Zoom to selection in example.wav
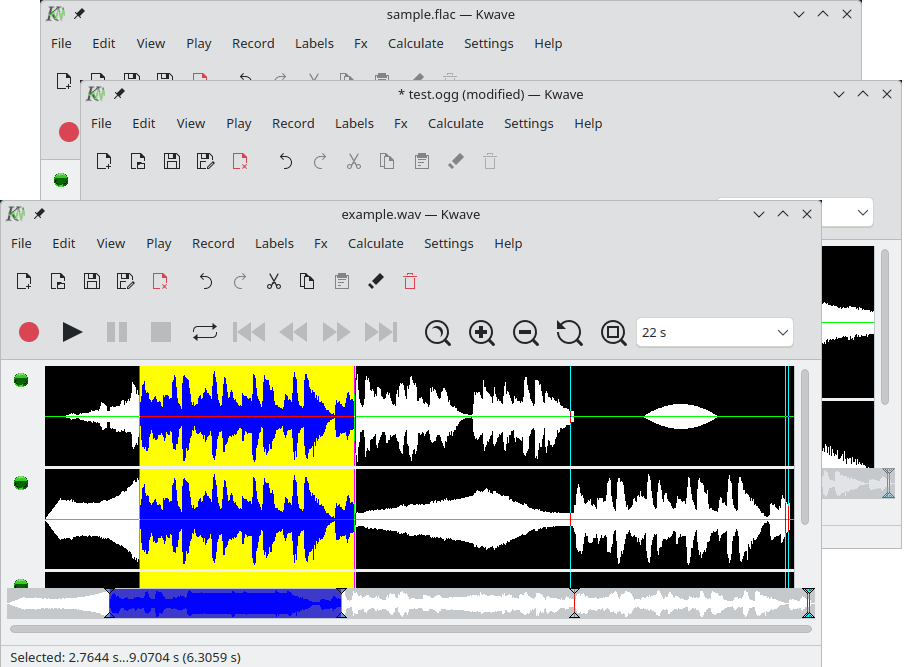This screenshot has width=906, height=667. (438, 333)
